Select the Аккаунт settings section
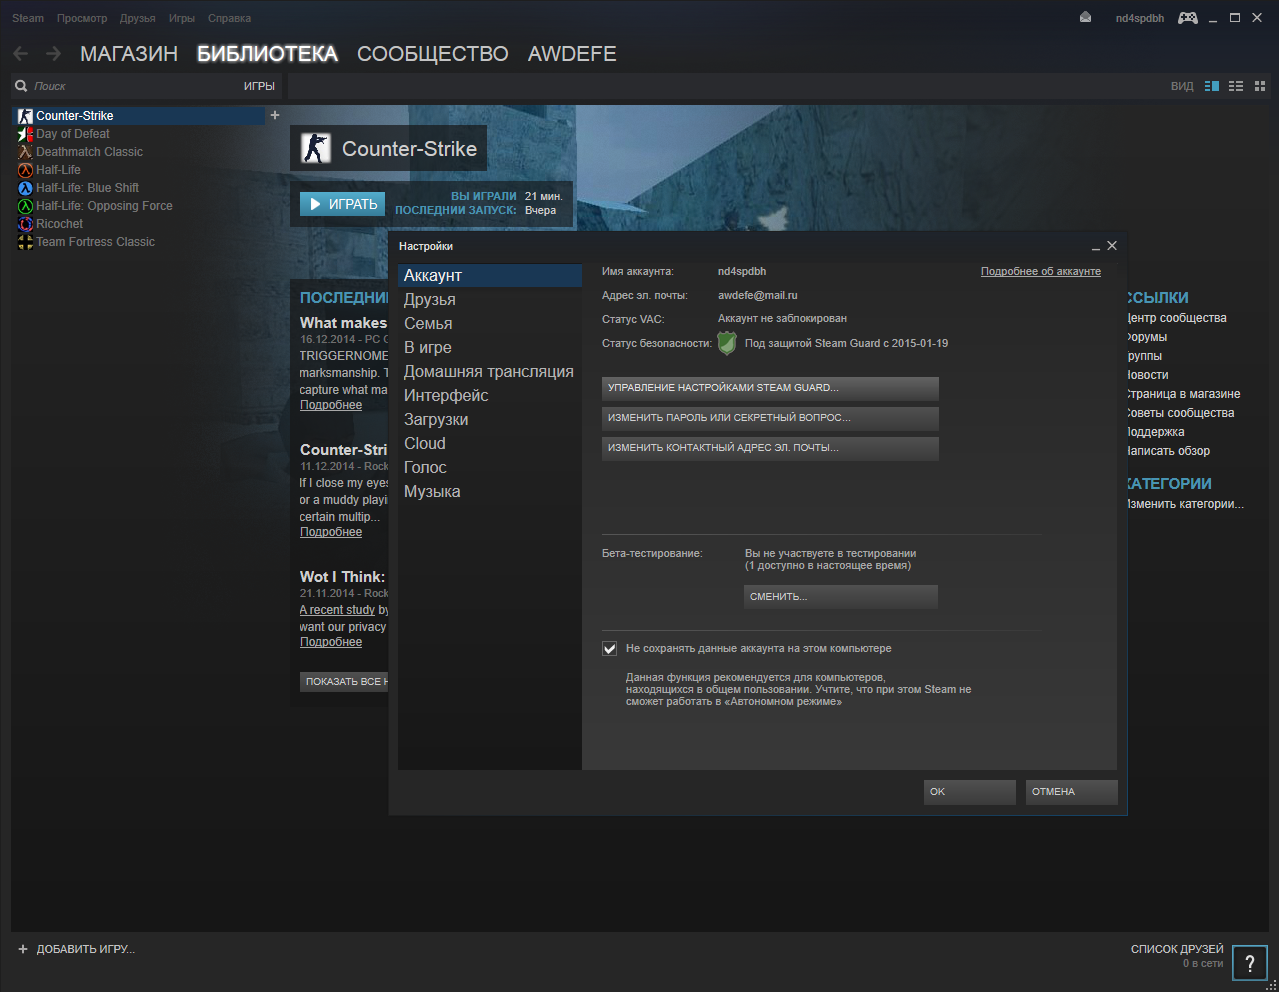 tap(490, 275)
